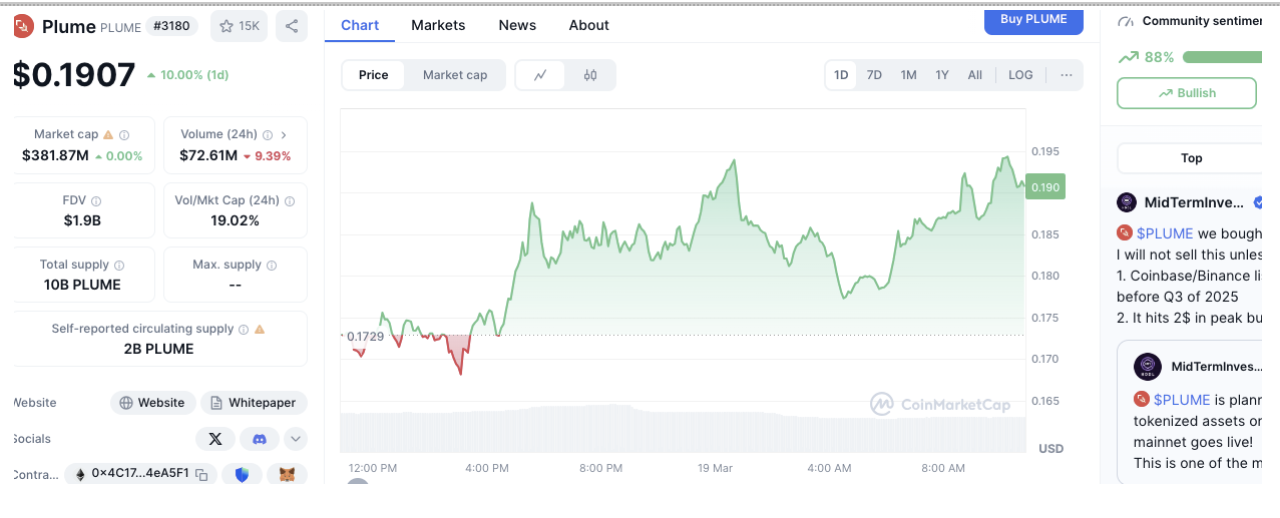Image resolution: width=1280 pixels, height=518 pixels.
Task: Click the MidTermInve... avatar in top post
Action: coord(1127,202)
